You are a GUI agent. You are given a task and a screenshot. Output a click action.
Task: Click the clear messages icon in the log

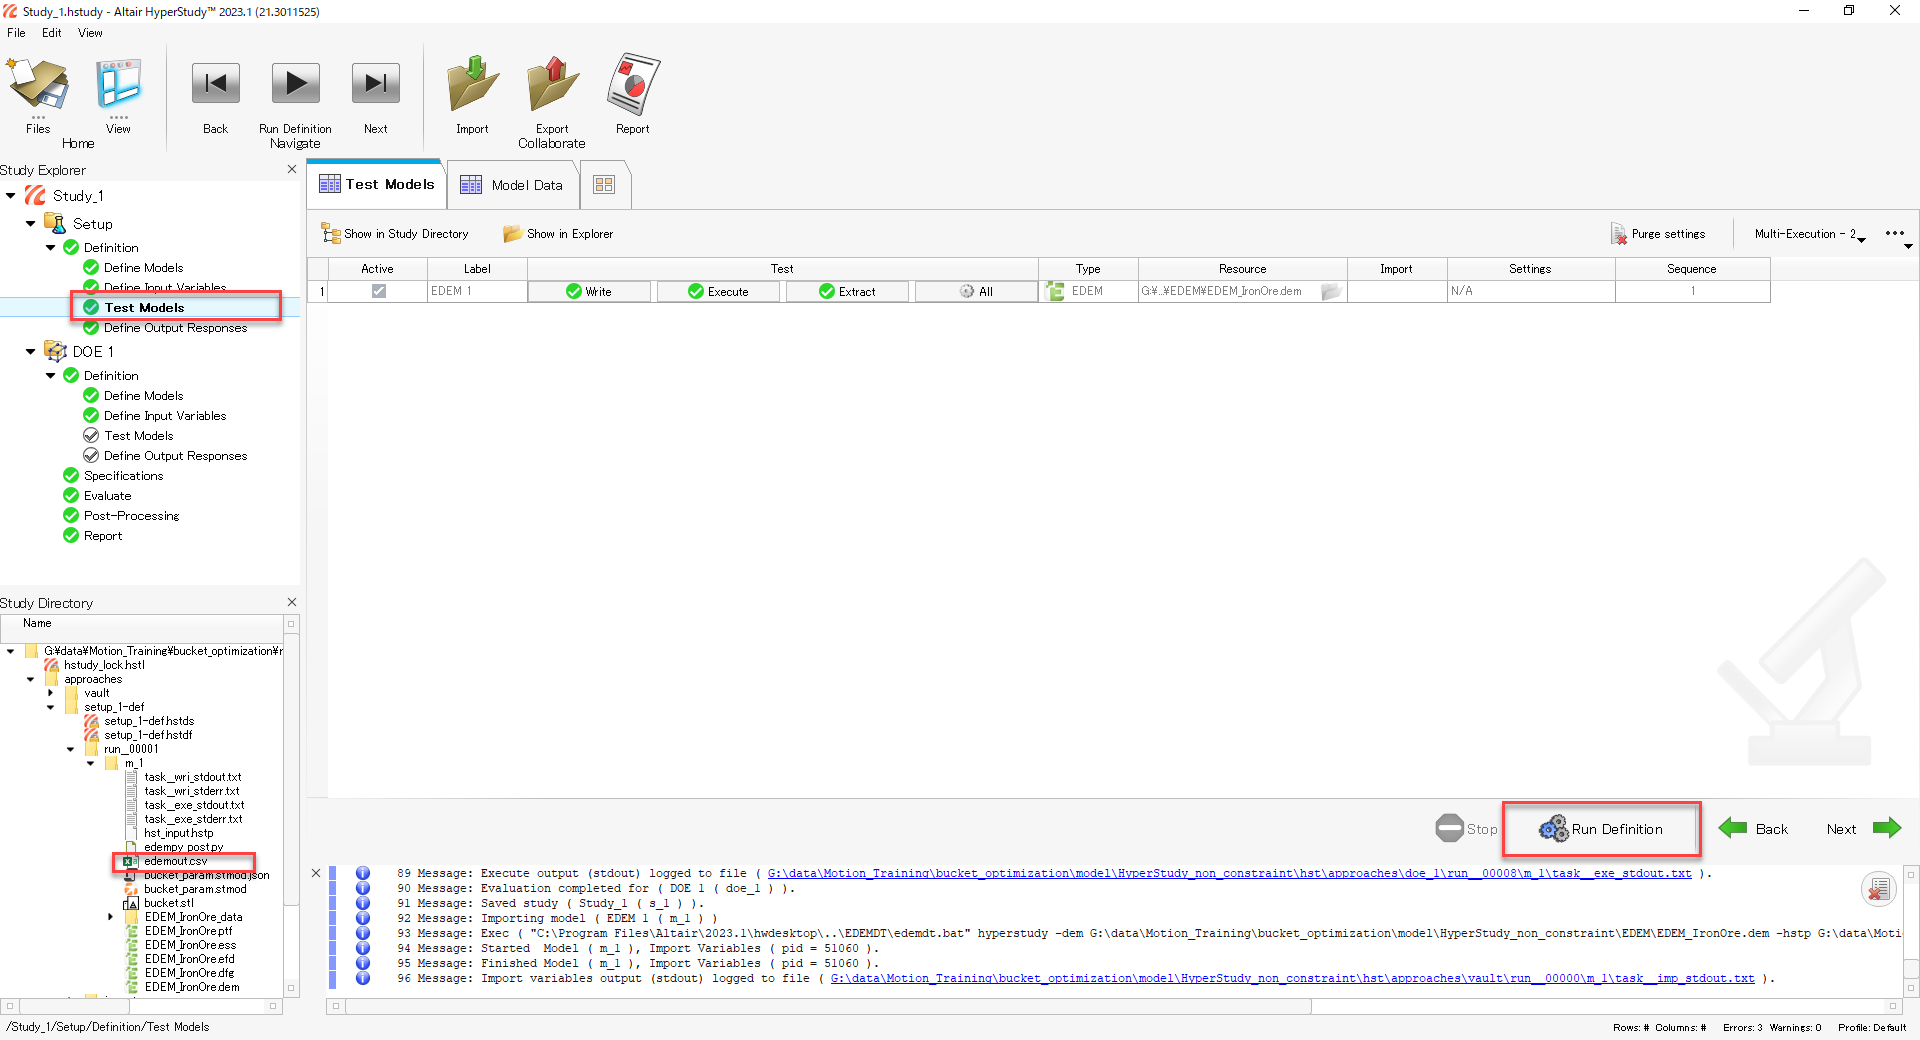1879,888
